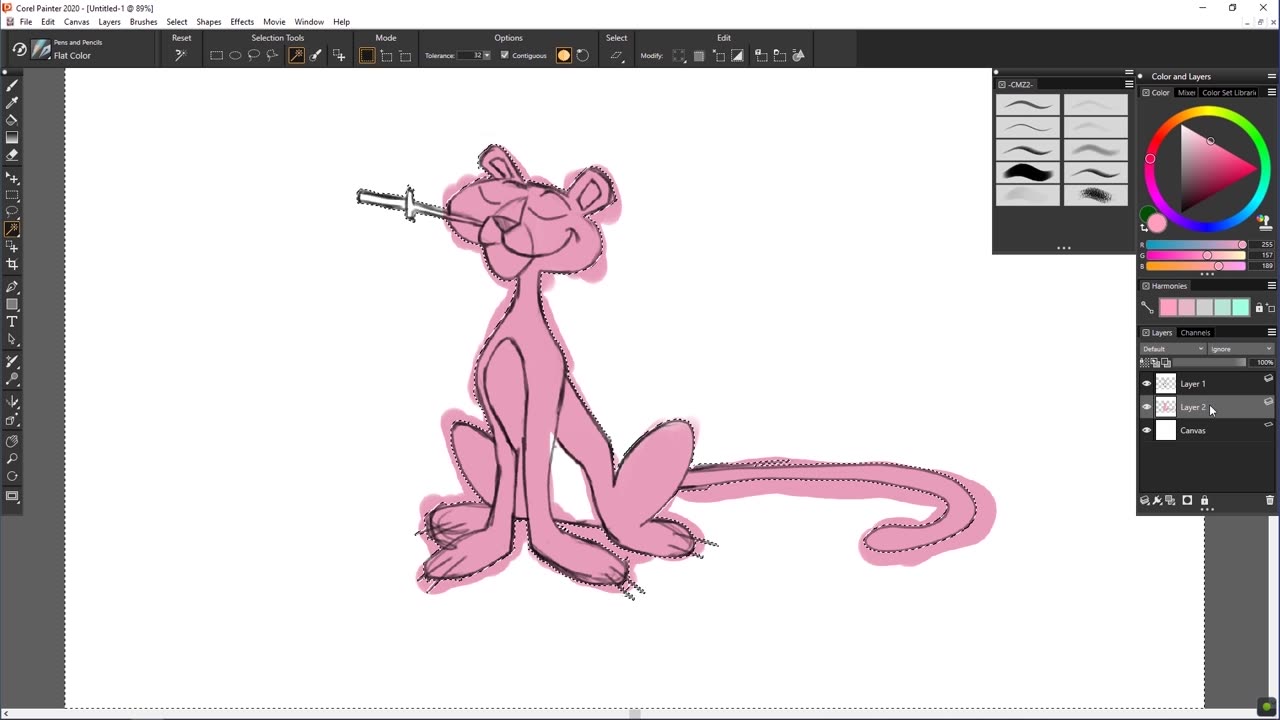Viewport: 1280px width, 720px height.
Task: Set Add to Selection mode
Action: tap(386, 55)
